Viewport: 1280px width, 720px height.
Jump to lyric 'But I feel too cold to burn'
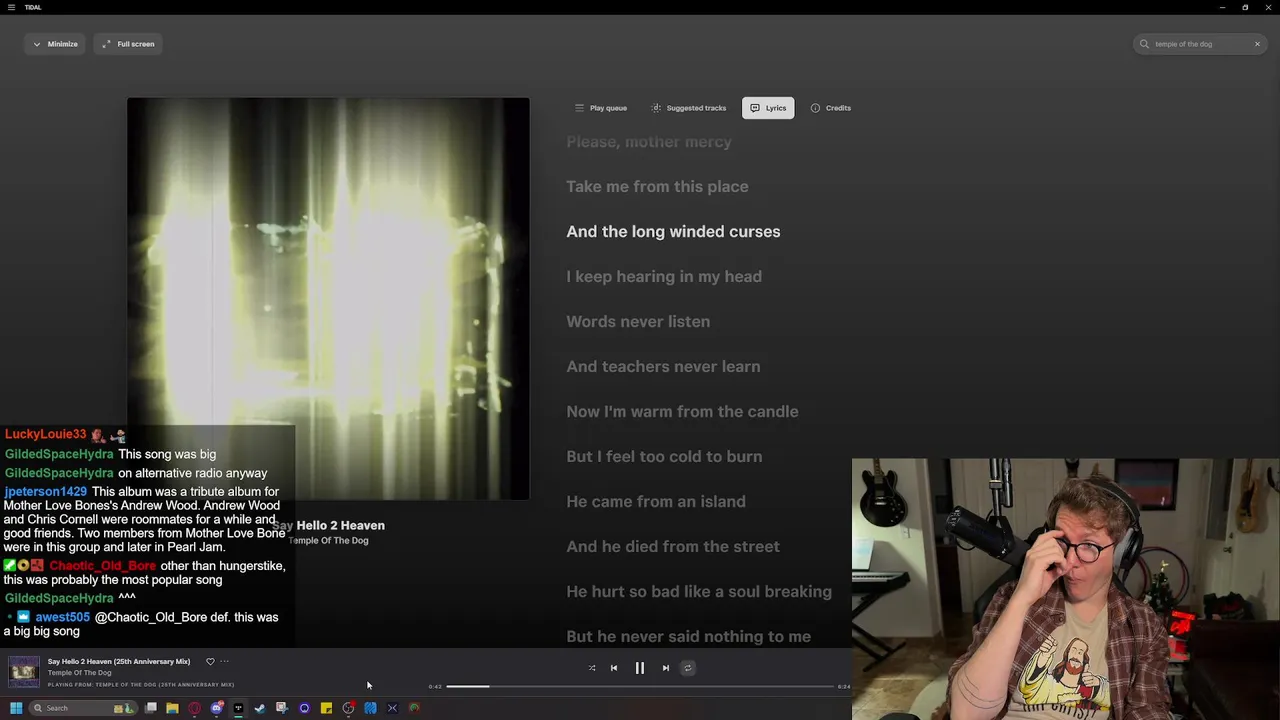click(664, 456)
